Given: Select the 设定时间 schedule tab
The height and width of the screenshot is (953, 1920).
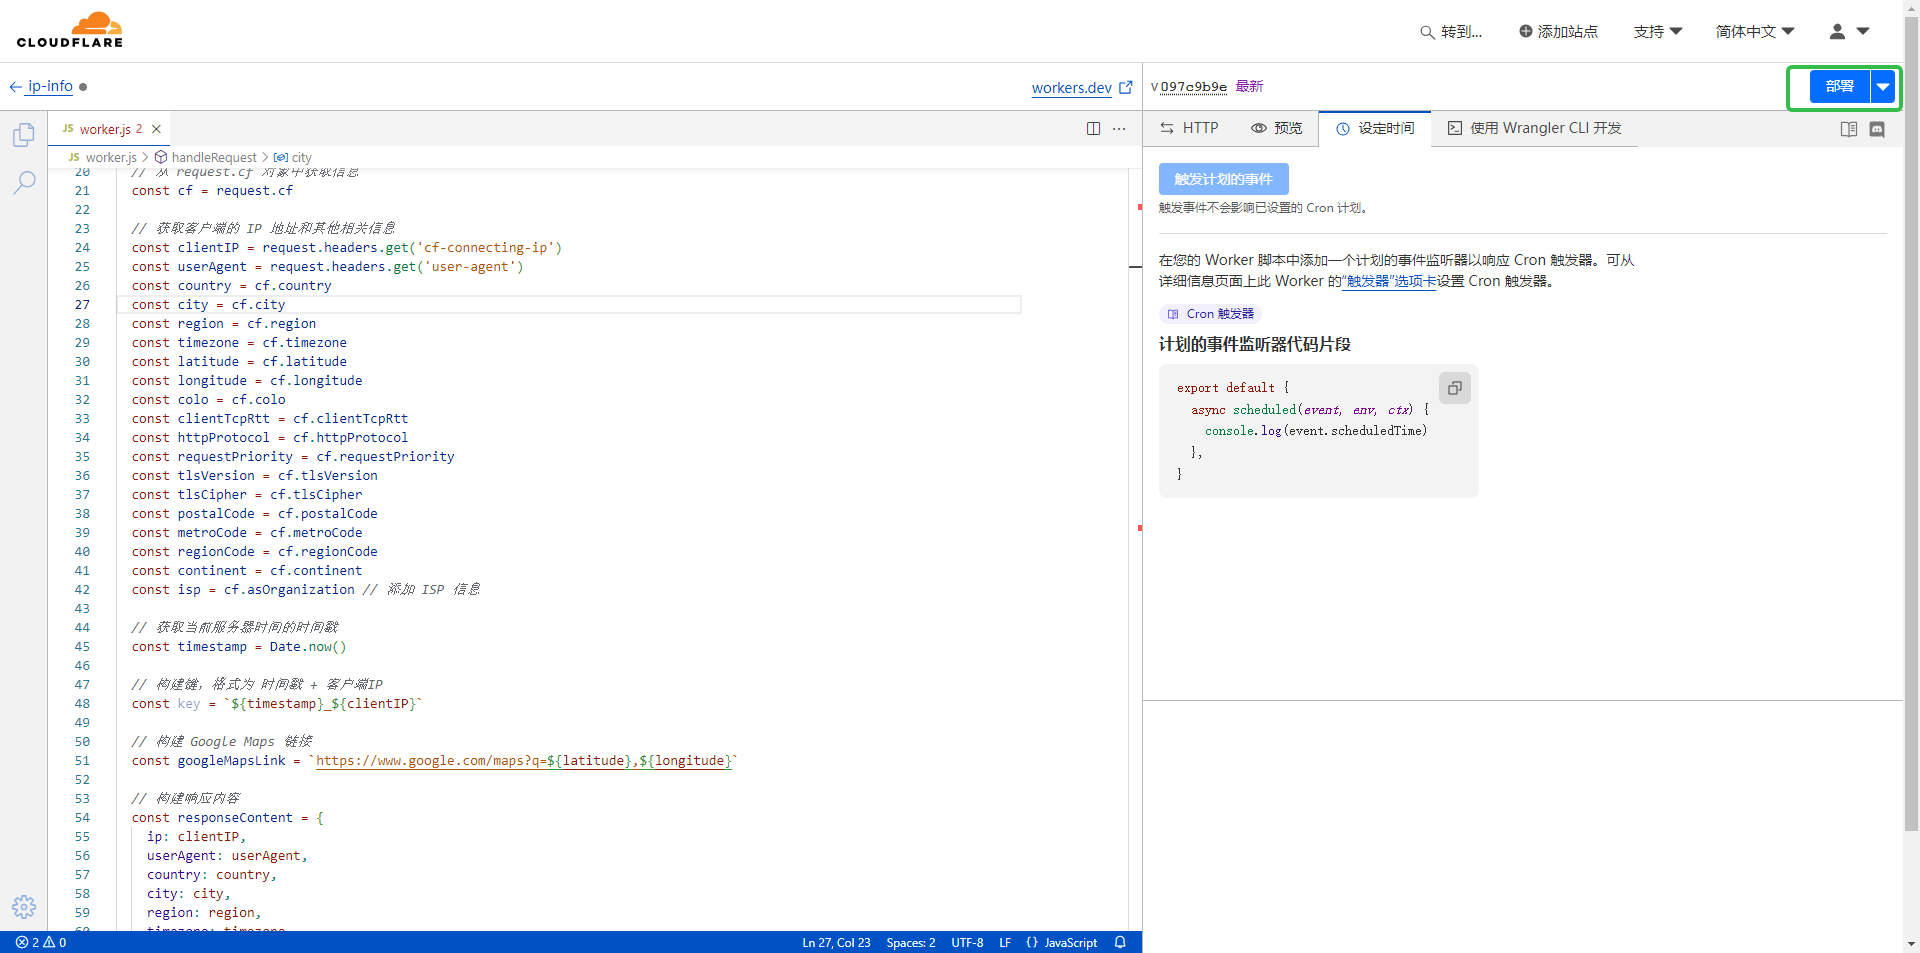Looking at the screenshot, I should (1375, 128).
